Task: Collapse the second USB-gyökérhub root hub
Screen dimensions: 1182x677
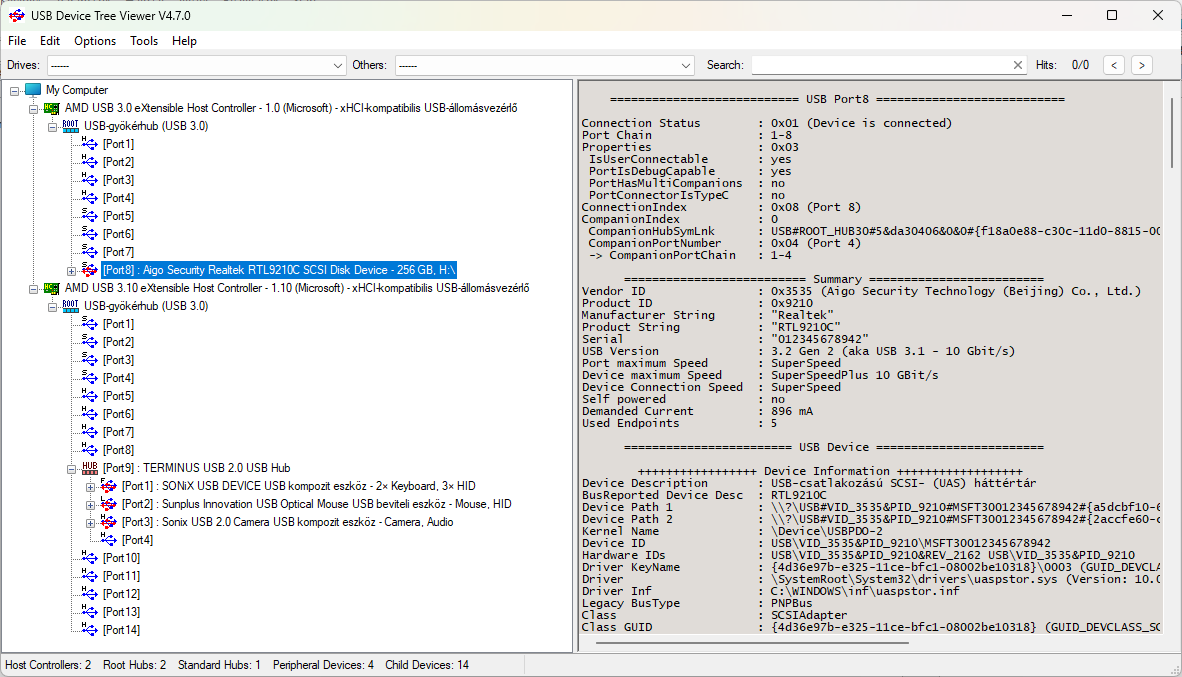Action: click(52, 307)
